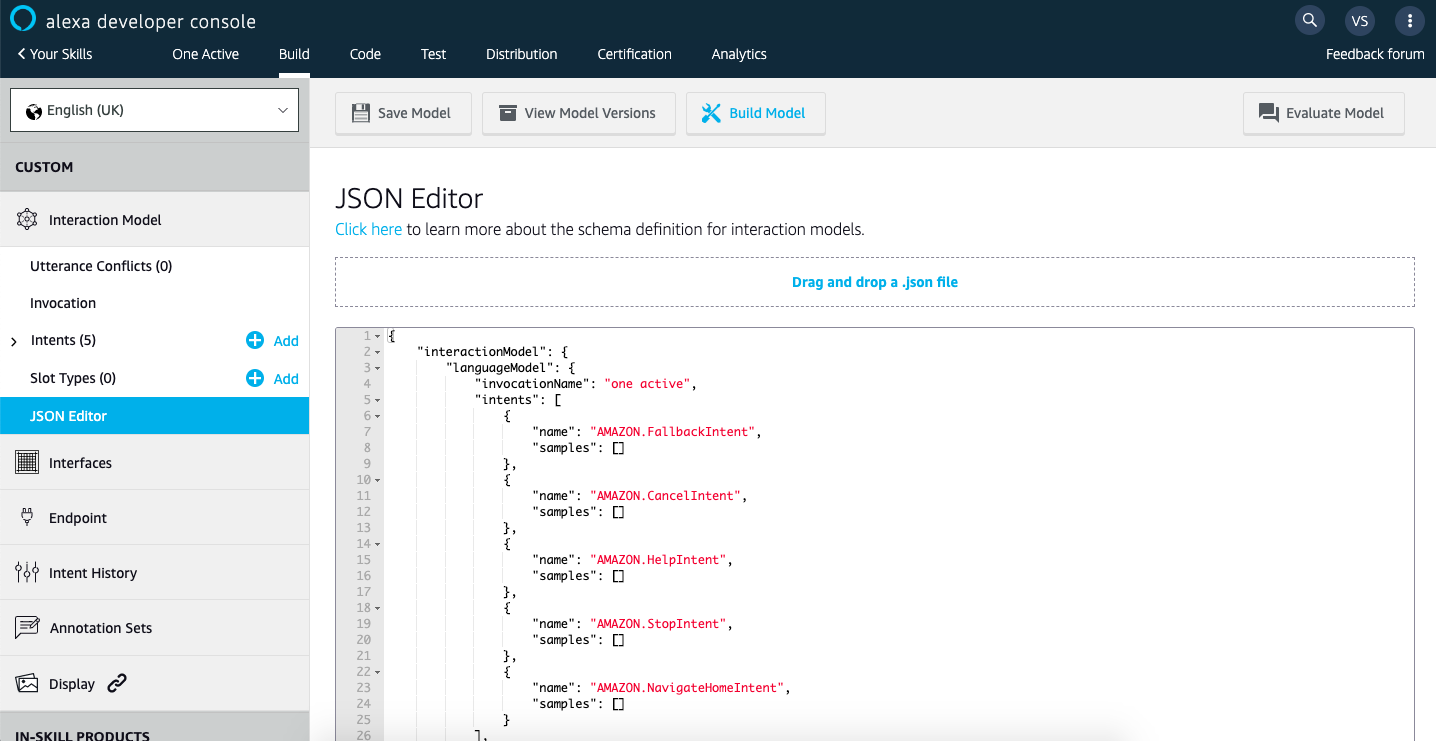Click the View Model Versions button
This screenshot has width=1436, height=741.
point(579,113)
